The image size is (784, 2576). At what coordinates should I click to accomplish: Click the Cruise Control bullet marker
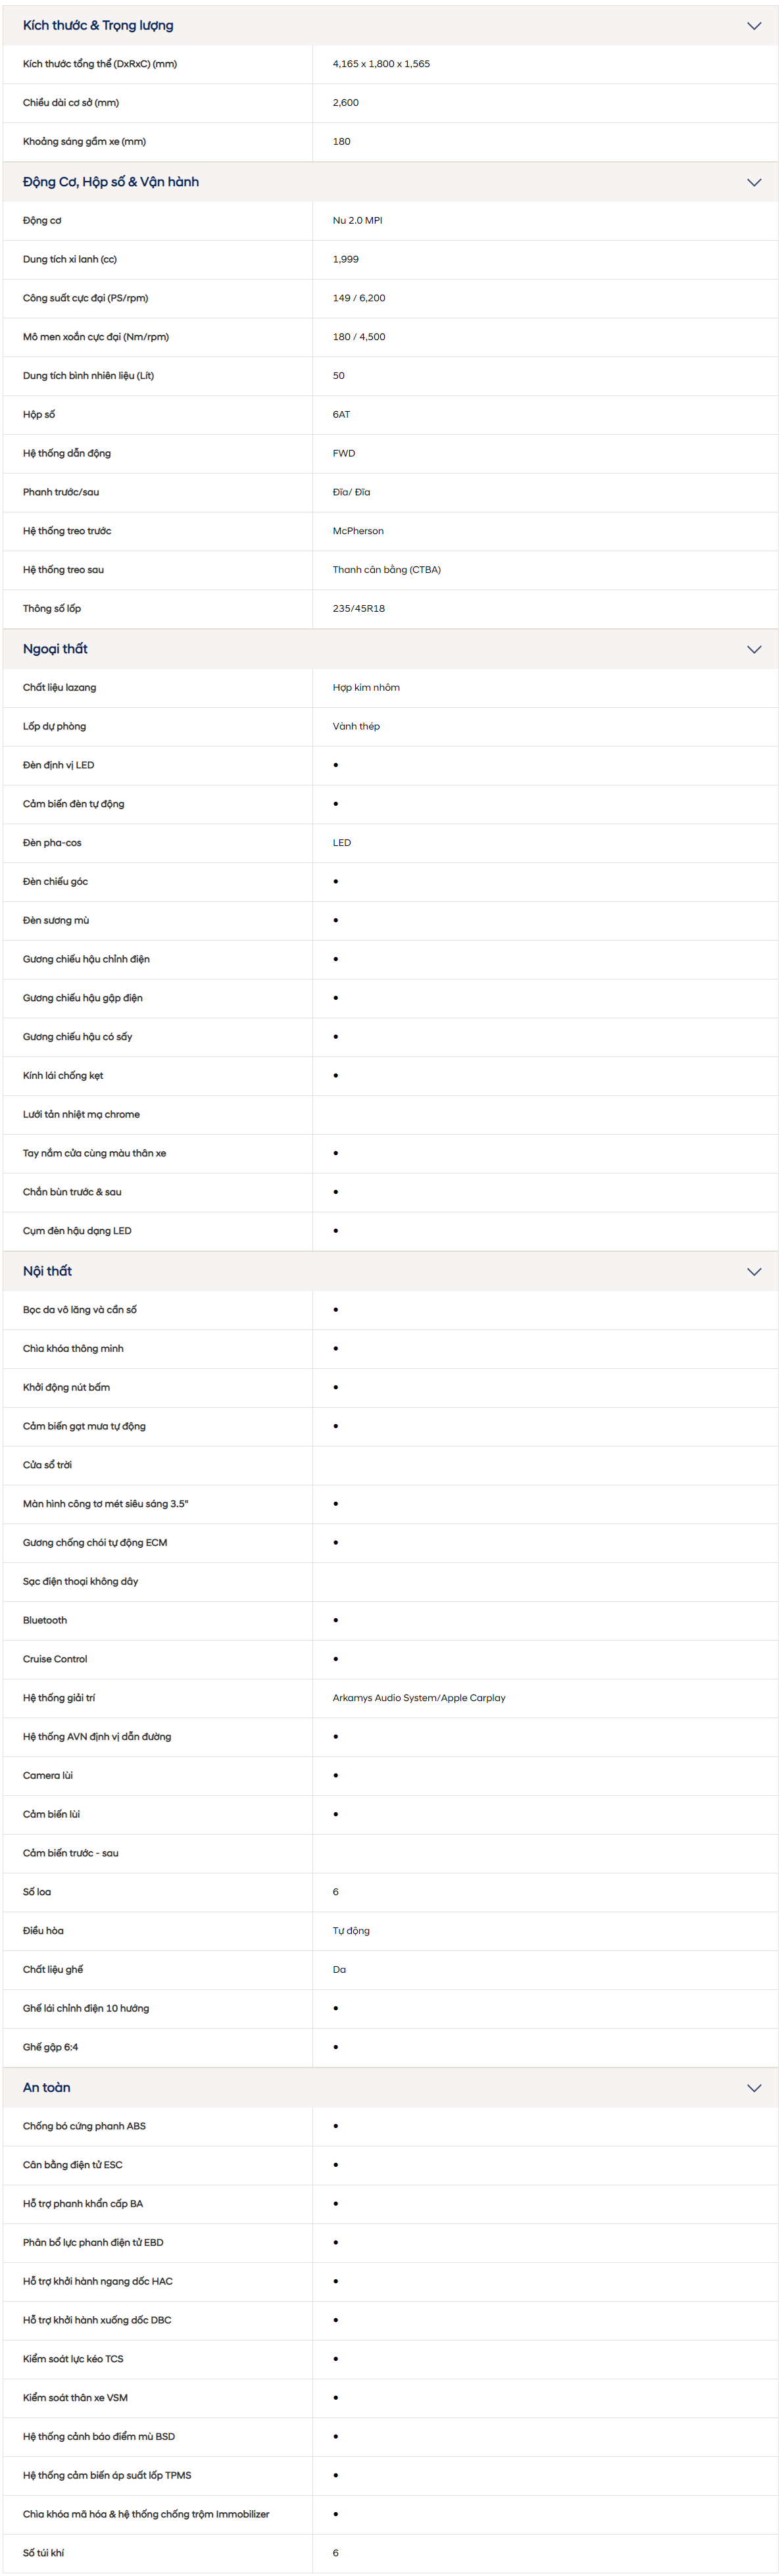[336, 1659]
